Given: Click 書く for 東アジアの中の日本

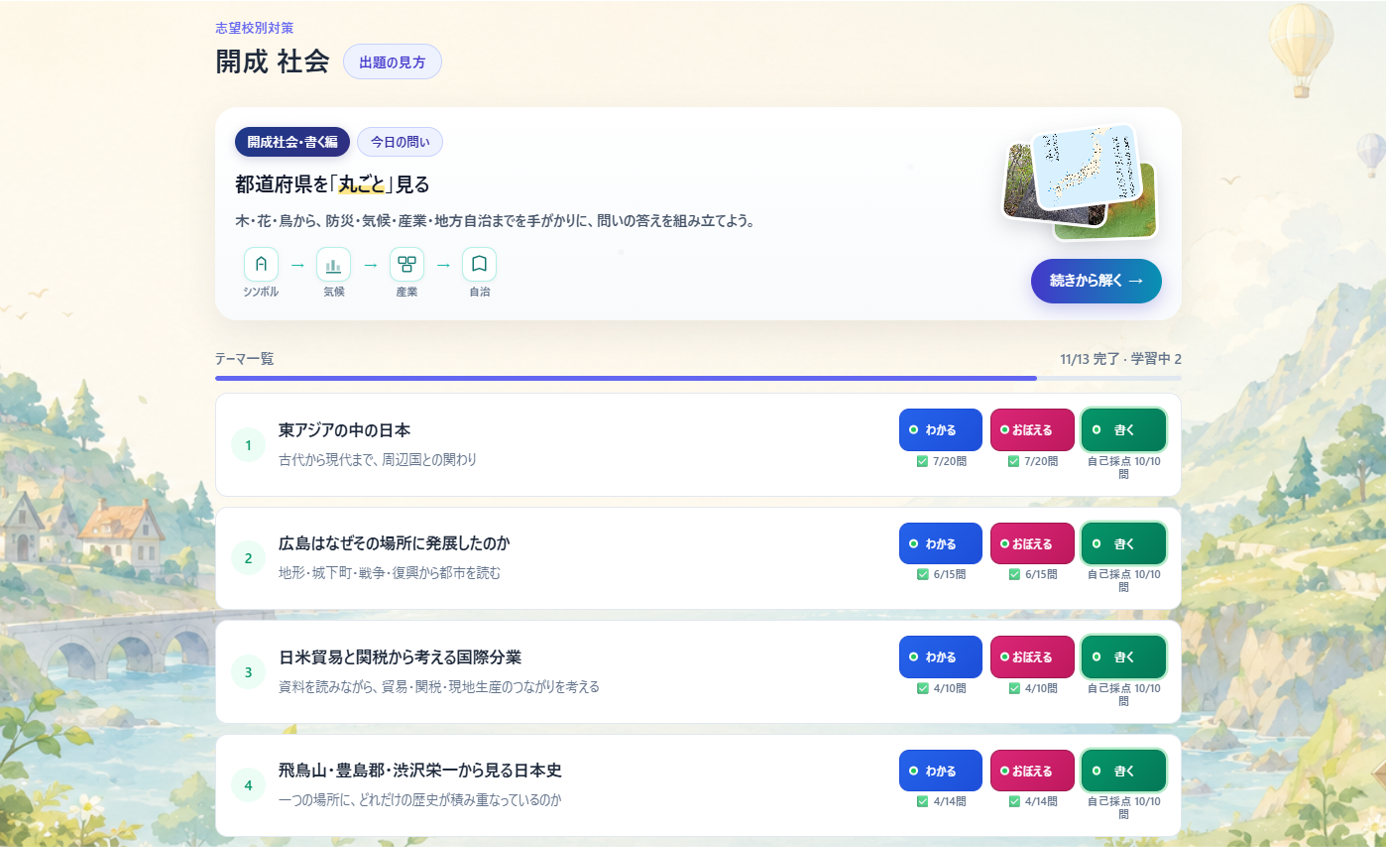Looking at the screenshot, I should pyautogui.click(x=1124, y=430).
